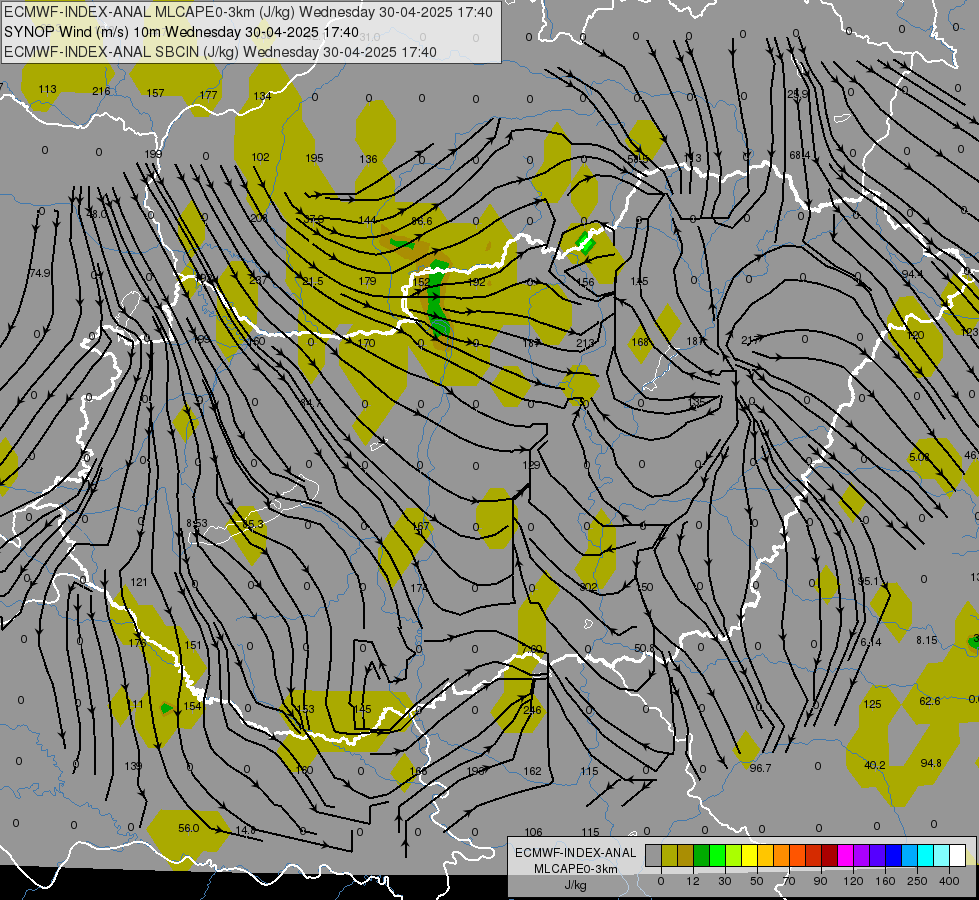Click the map value 62.6 at right side
Screen dimensions: 979x900
[x=930, y=701]
